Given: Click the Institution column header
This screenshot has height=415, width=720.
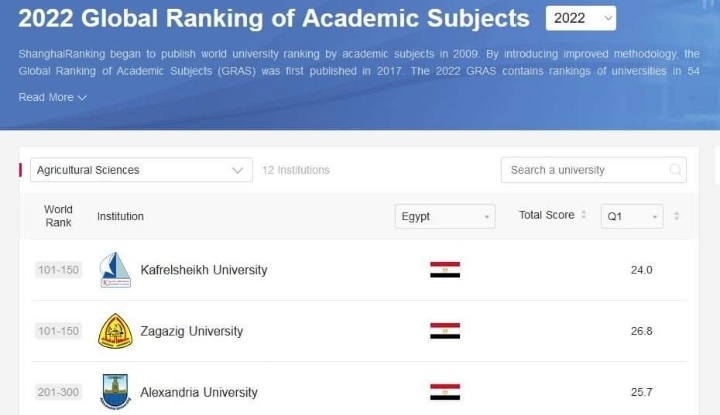Looking at the screenshot, I should [120, 216].
